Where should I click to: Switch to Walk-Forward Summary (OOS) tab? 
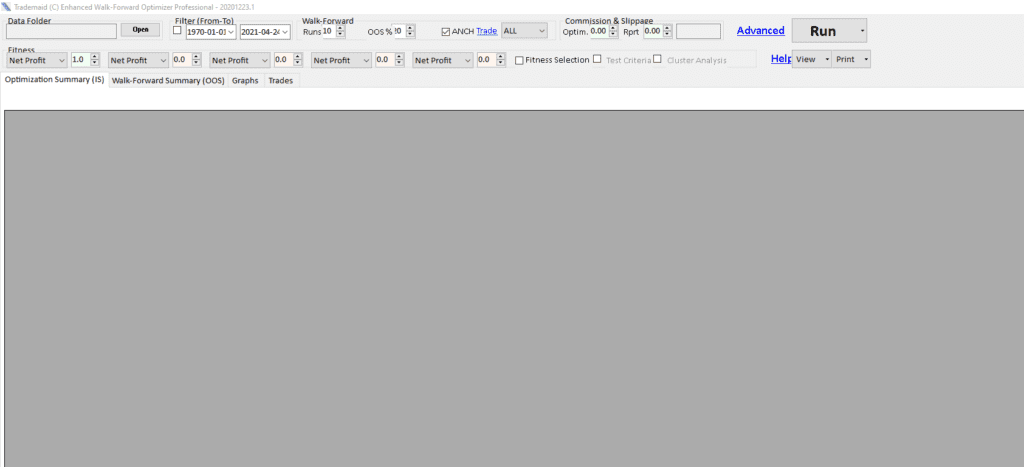(x=168, y=80)
